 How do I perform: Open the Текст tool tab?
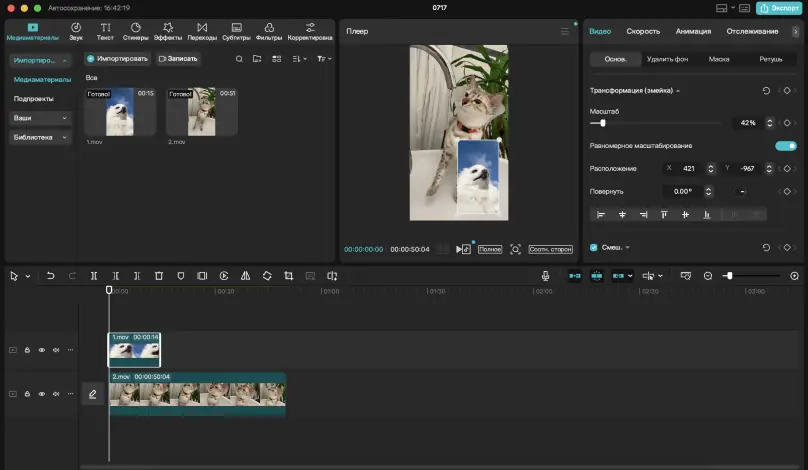(x=105, y=31)
